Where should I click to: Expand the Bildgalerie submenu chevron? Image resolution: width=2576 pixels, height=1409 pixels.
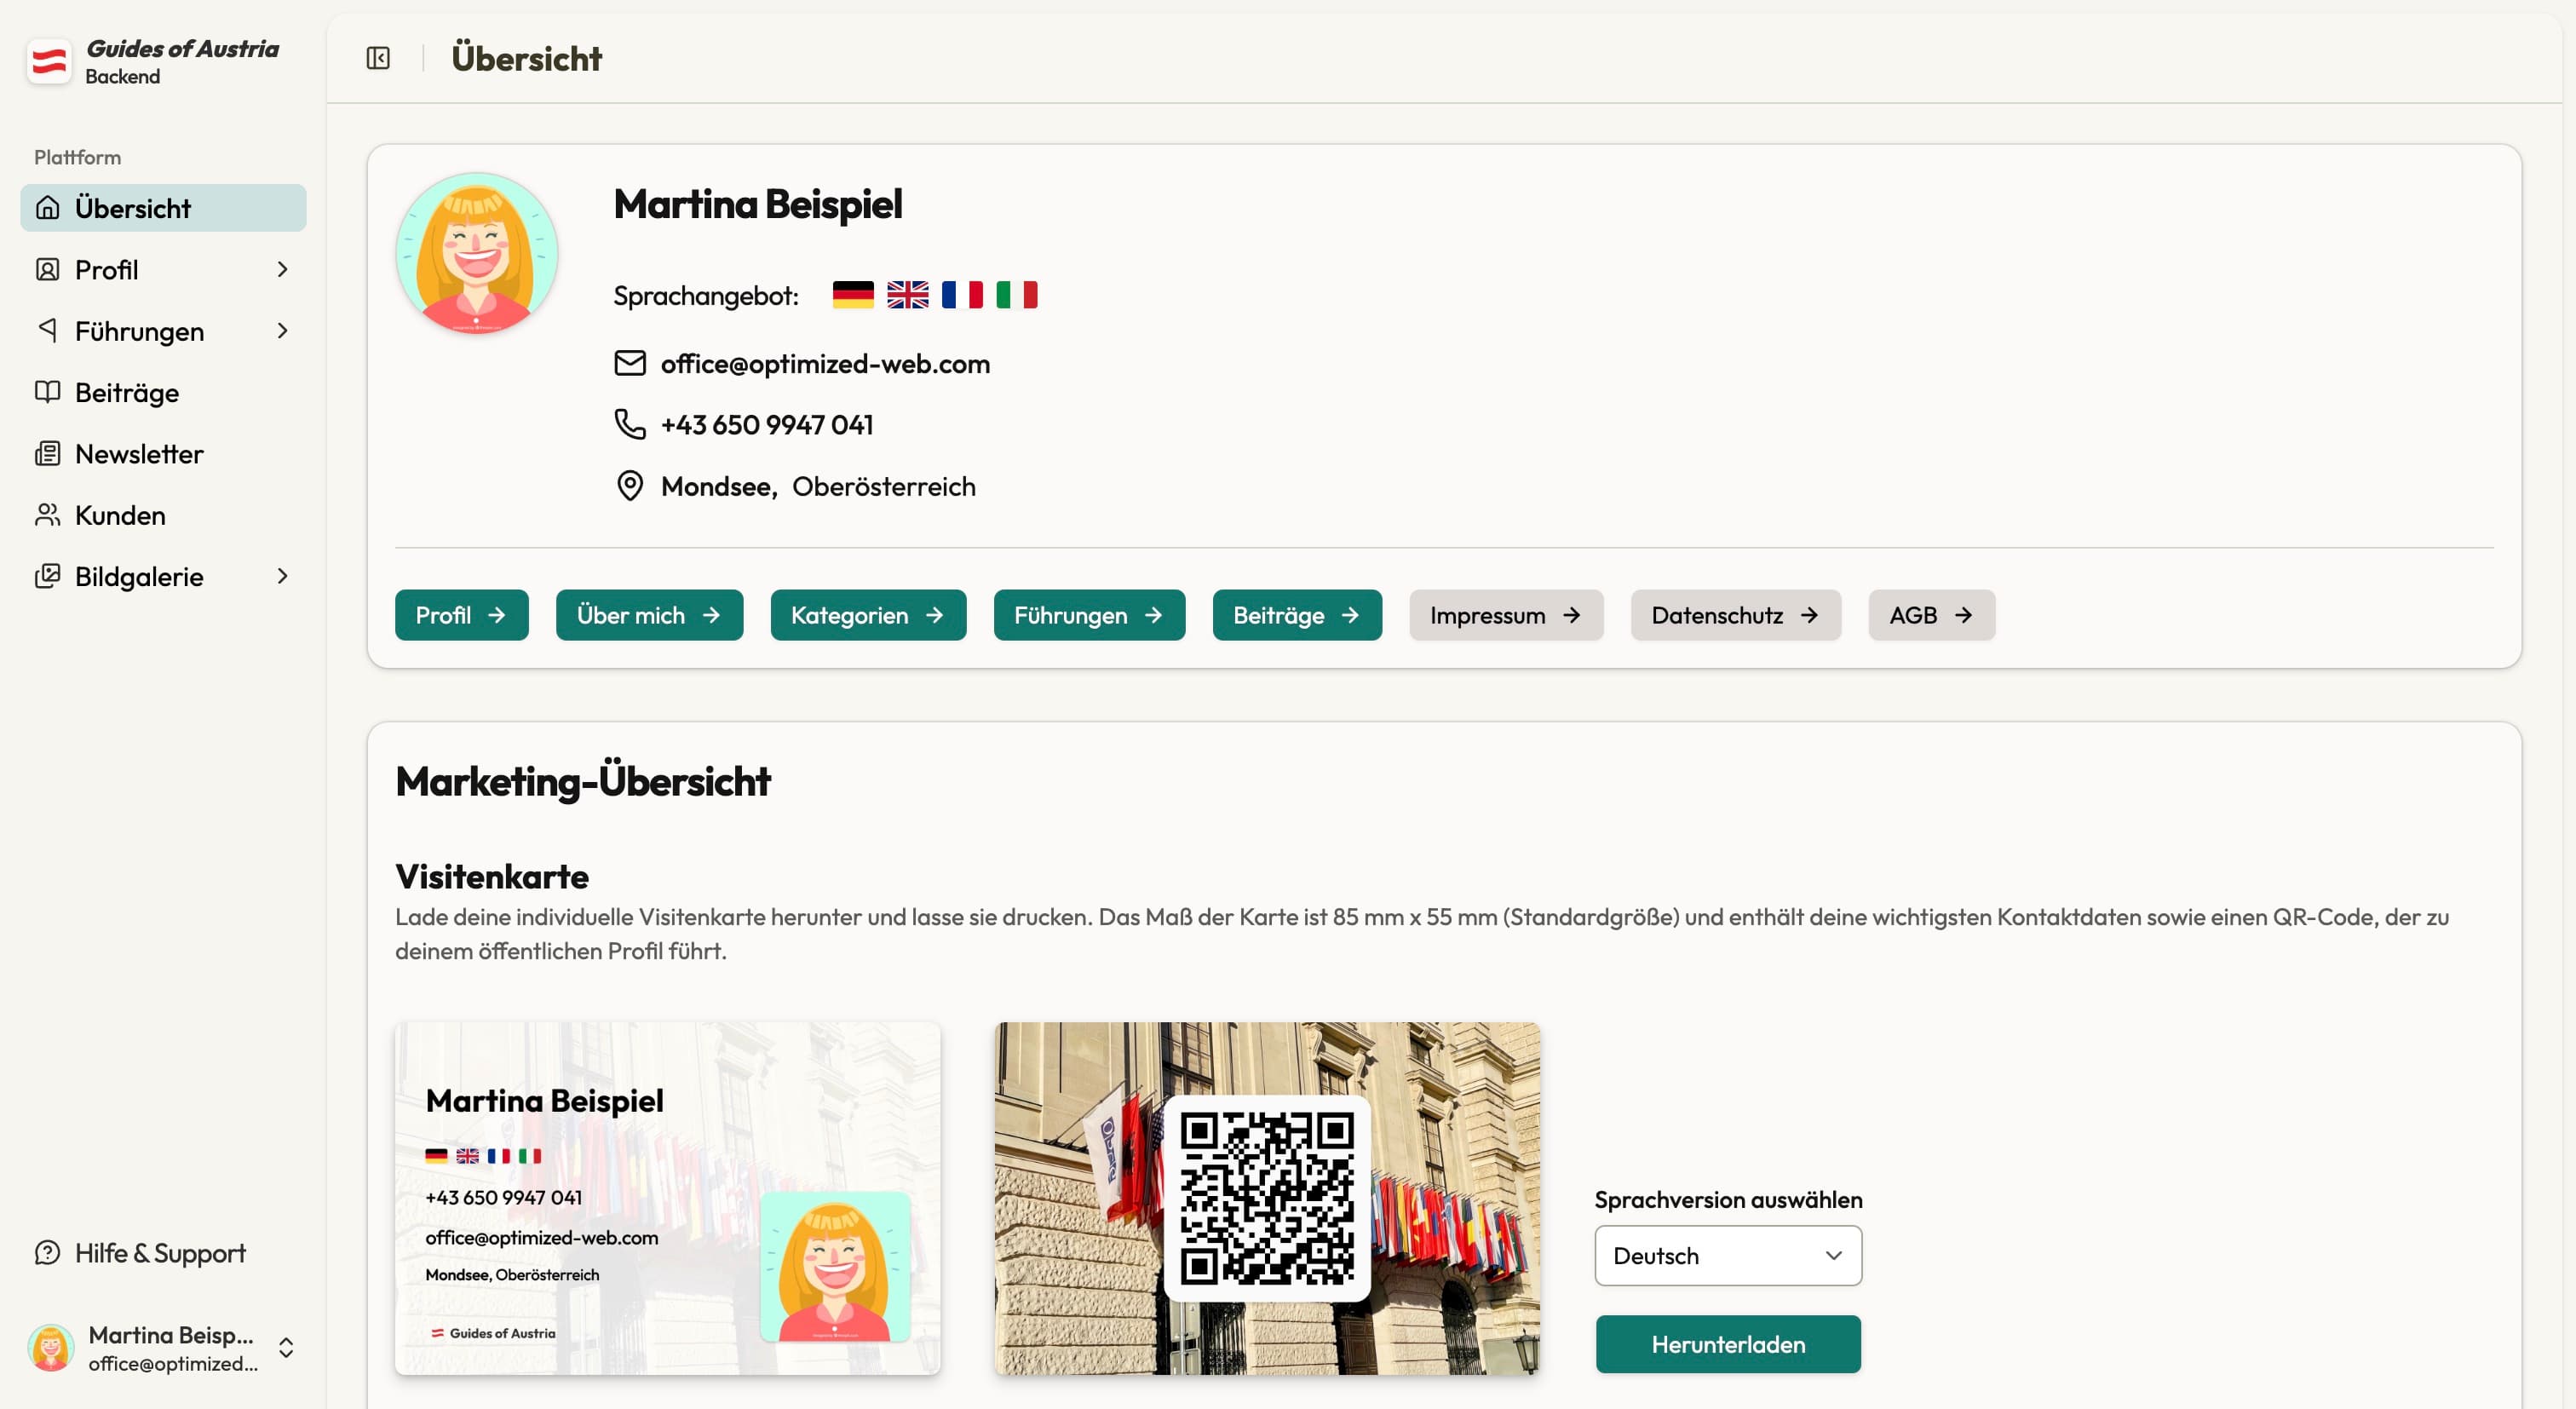tap(283, 576)
